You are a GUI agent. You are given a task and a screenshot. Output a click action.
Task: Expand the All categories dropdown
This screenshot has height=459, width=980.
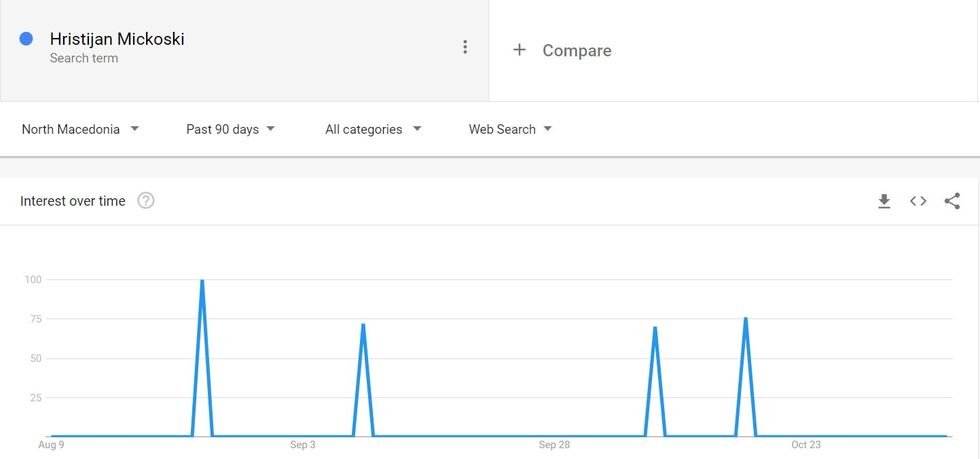tap(373, 129)
